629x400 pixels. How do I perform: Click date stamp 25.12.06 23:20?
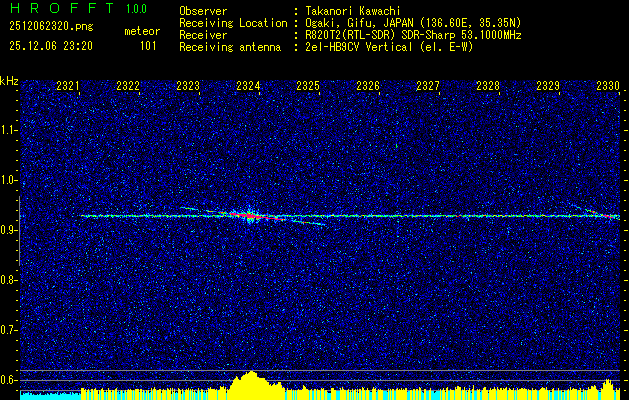[x=51, y=46]
